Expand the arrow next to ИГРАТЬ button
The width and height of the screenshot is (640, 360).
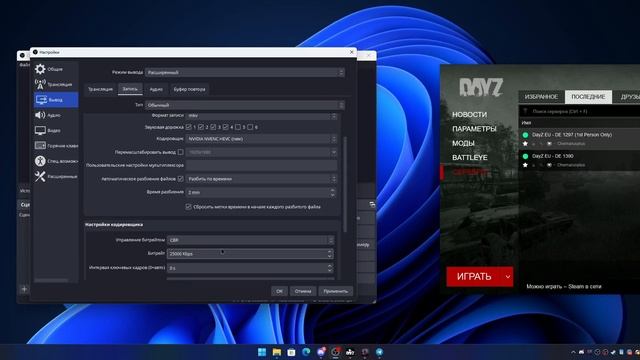[508, 277]
